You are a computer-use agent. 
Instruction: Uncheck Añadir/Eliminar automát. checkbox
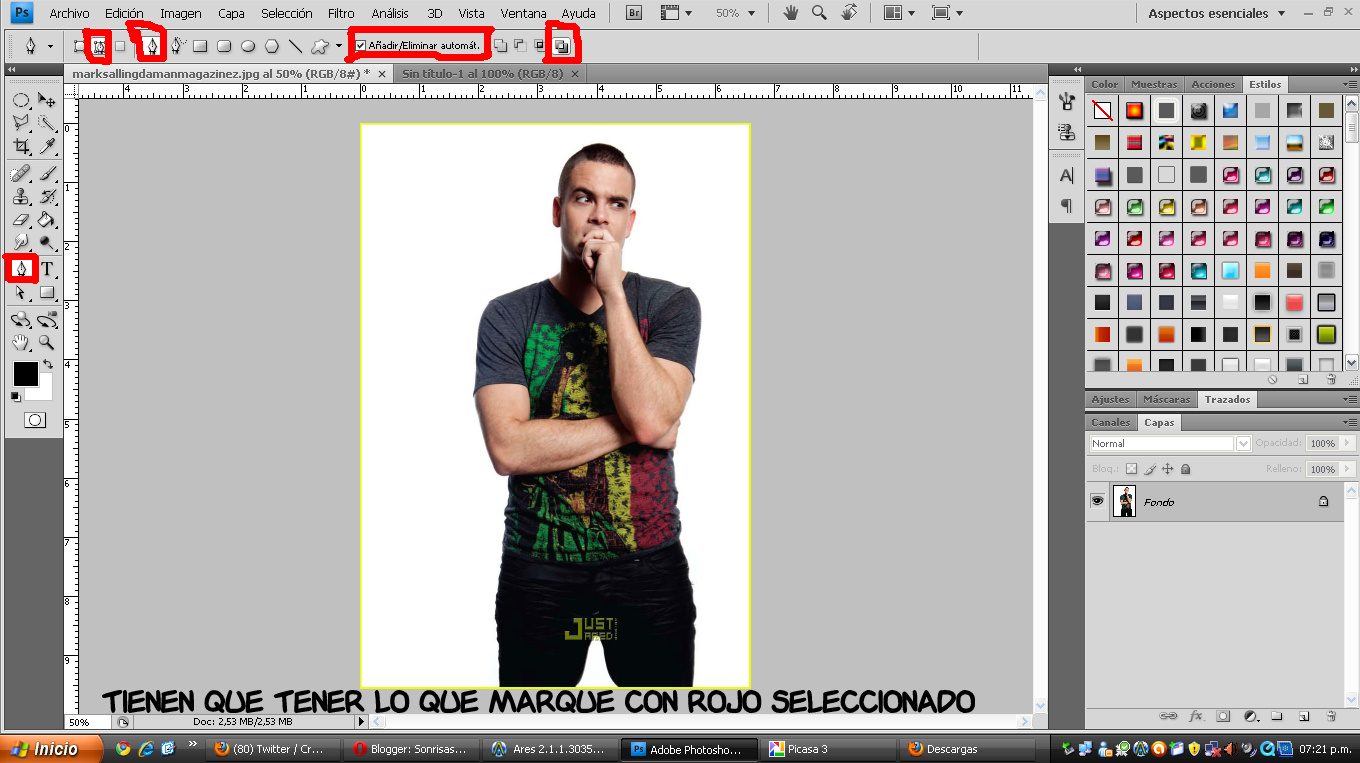361,46
